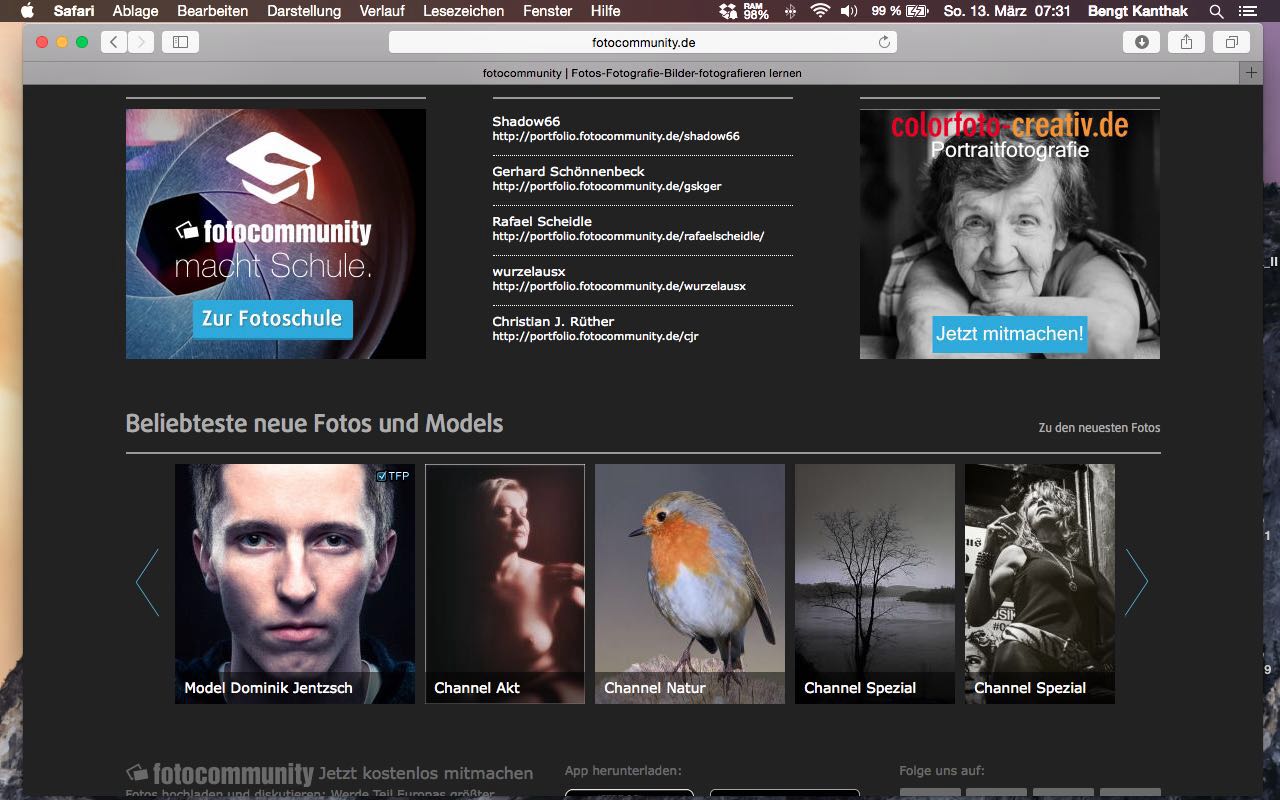Screen dimensions: 1280x800
Task: Open the Ablage menu
Action: pyautogui.click(x=135, y=11)
